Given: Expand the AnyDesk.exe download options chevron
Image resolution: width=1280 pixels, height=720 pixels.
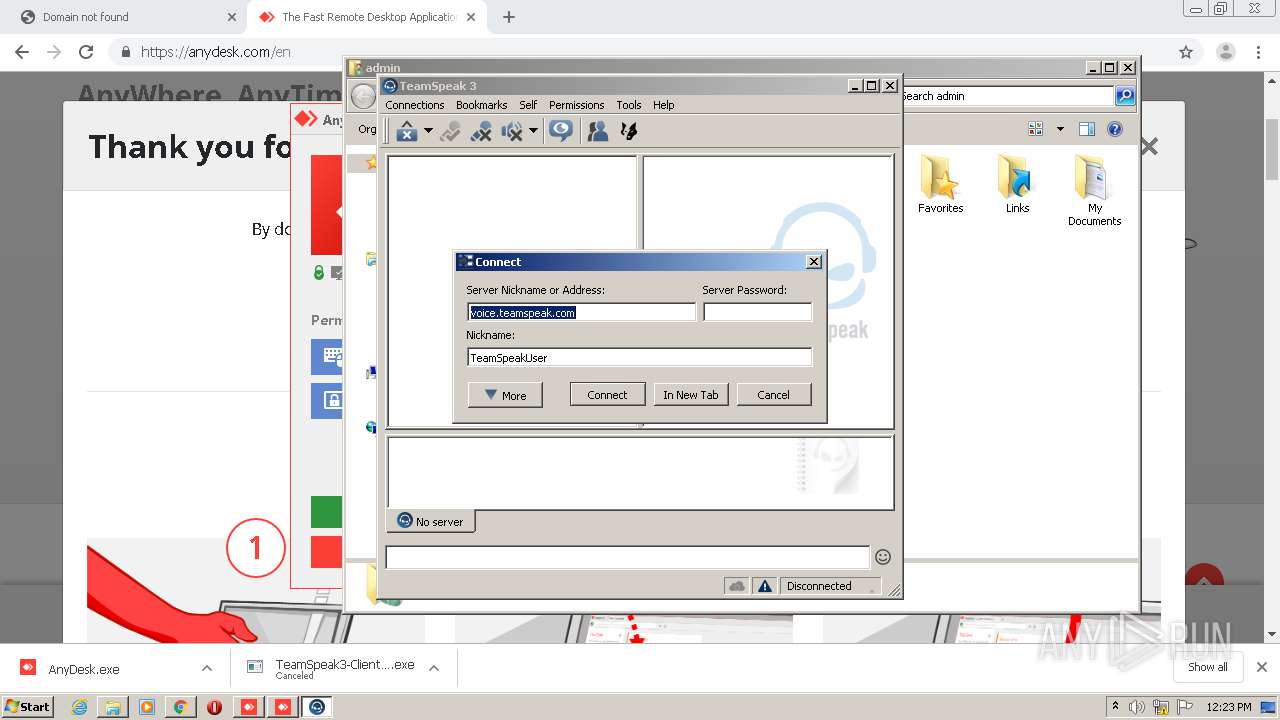Looking at the screenshot, I should pyautogui.click(x=207, y=669).
